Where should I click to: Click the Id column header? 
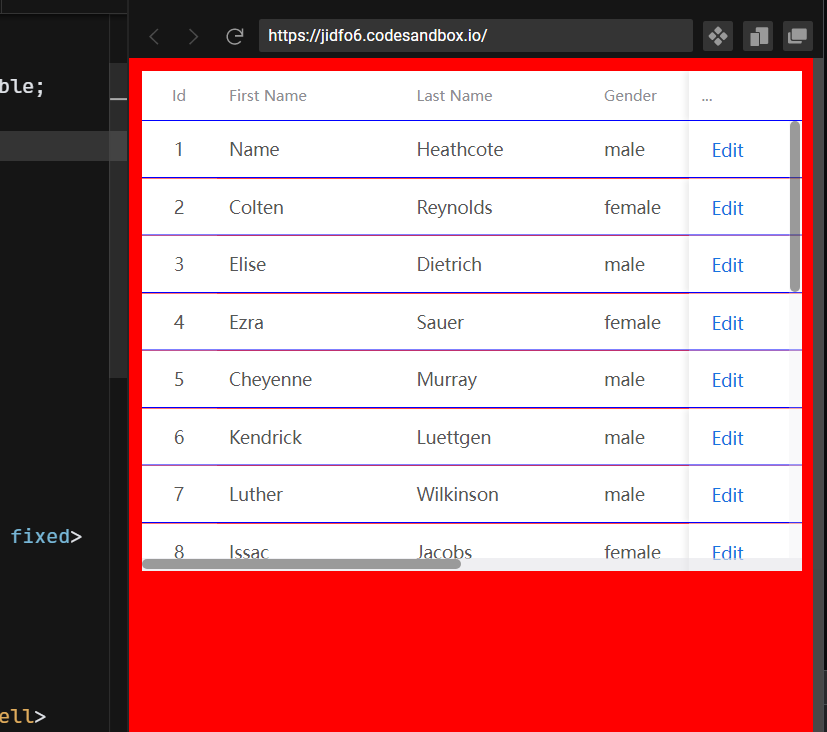(179, 95)
